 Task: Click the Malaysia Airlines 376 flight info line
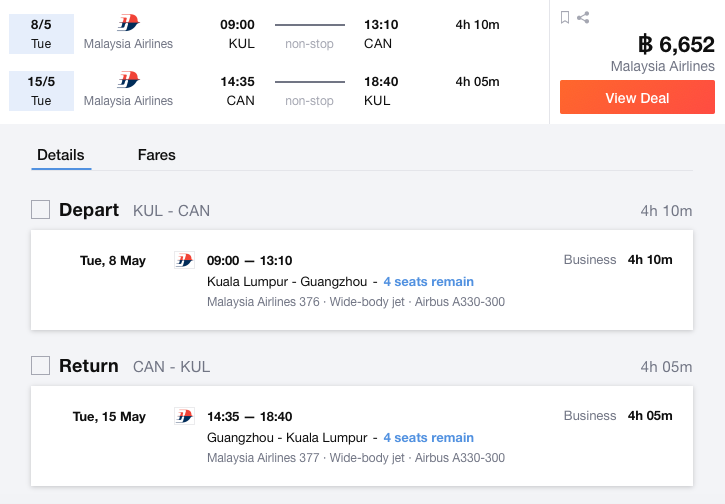coord(356,302)
